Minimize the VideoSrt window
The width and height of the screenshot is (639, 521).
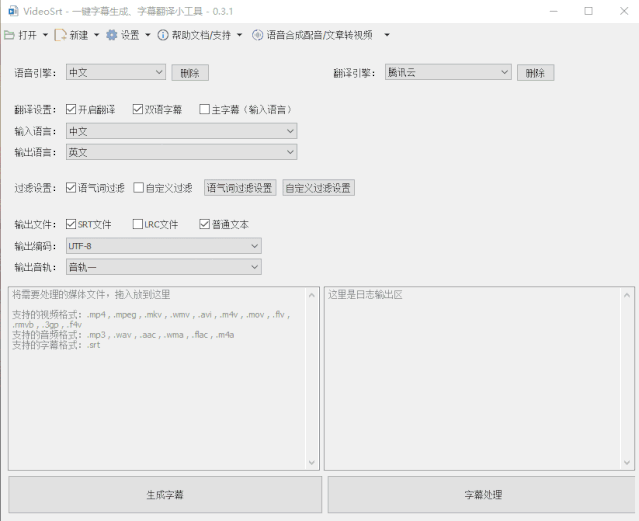[x=553, y=11]
